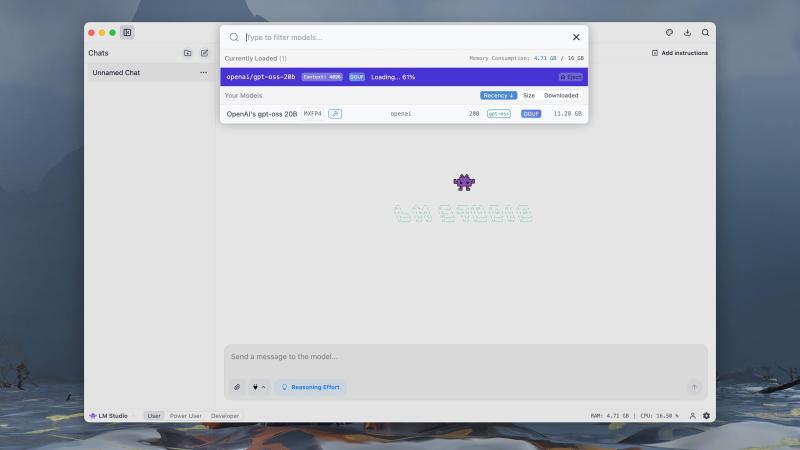Click the send message arrow button
800x450 pixels.
click(x=694, y=387)
